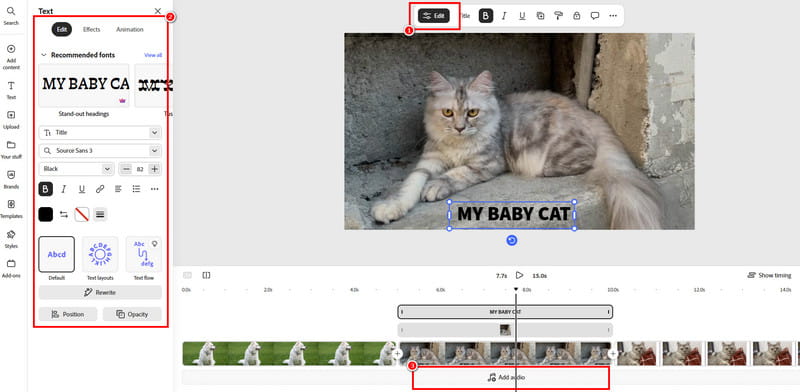Open the Opacity button
The image size is (800, 392).
[132, 314]
